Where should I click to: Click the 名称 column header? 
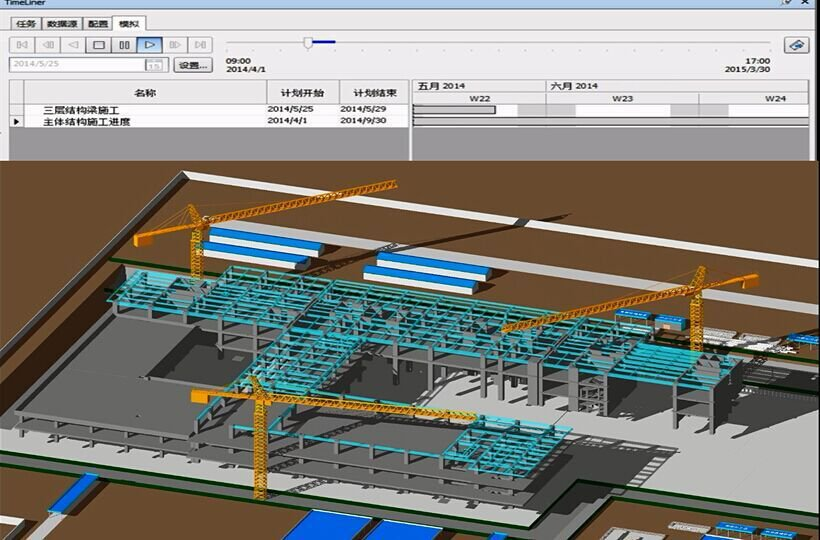coord(145,93)
